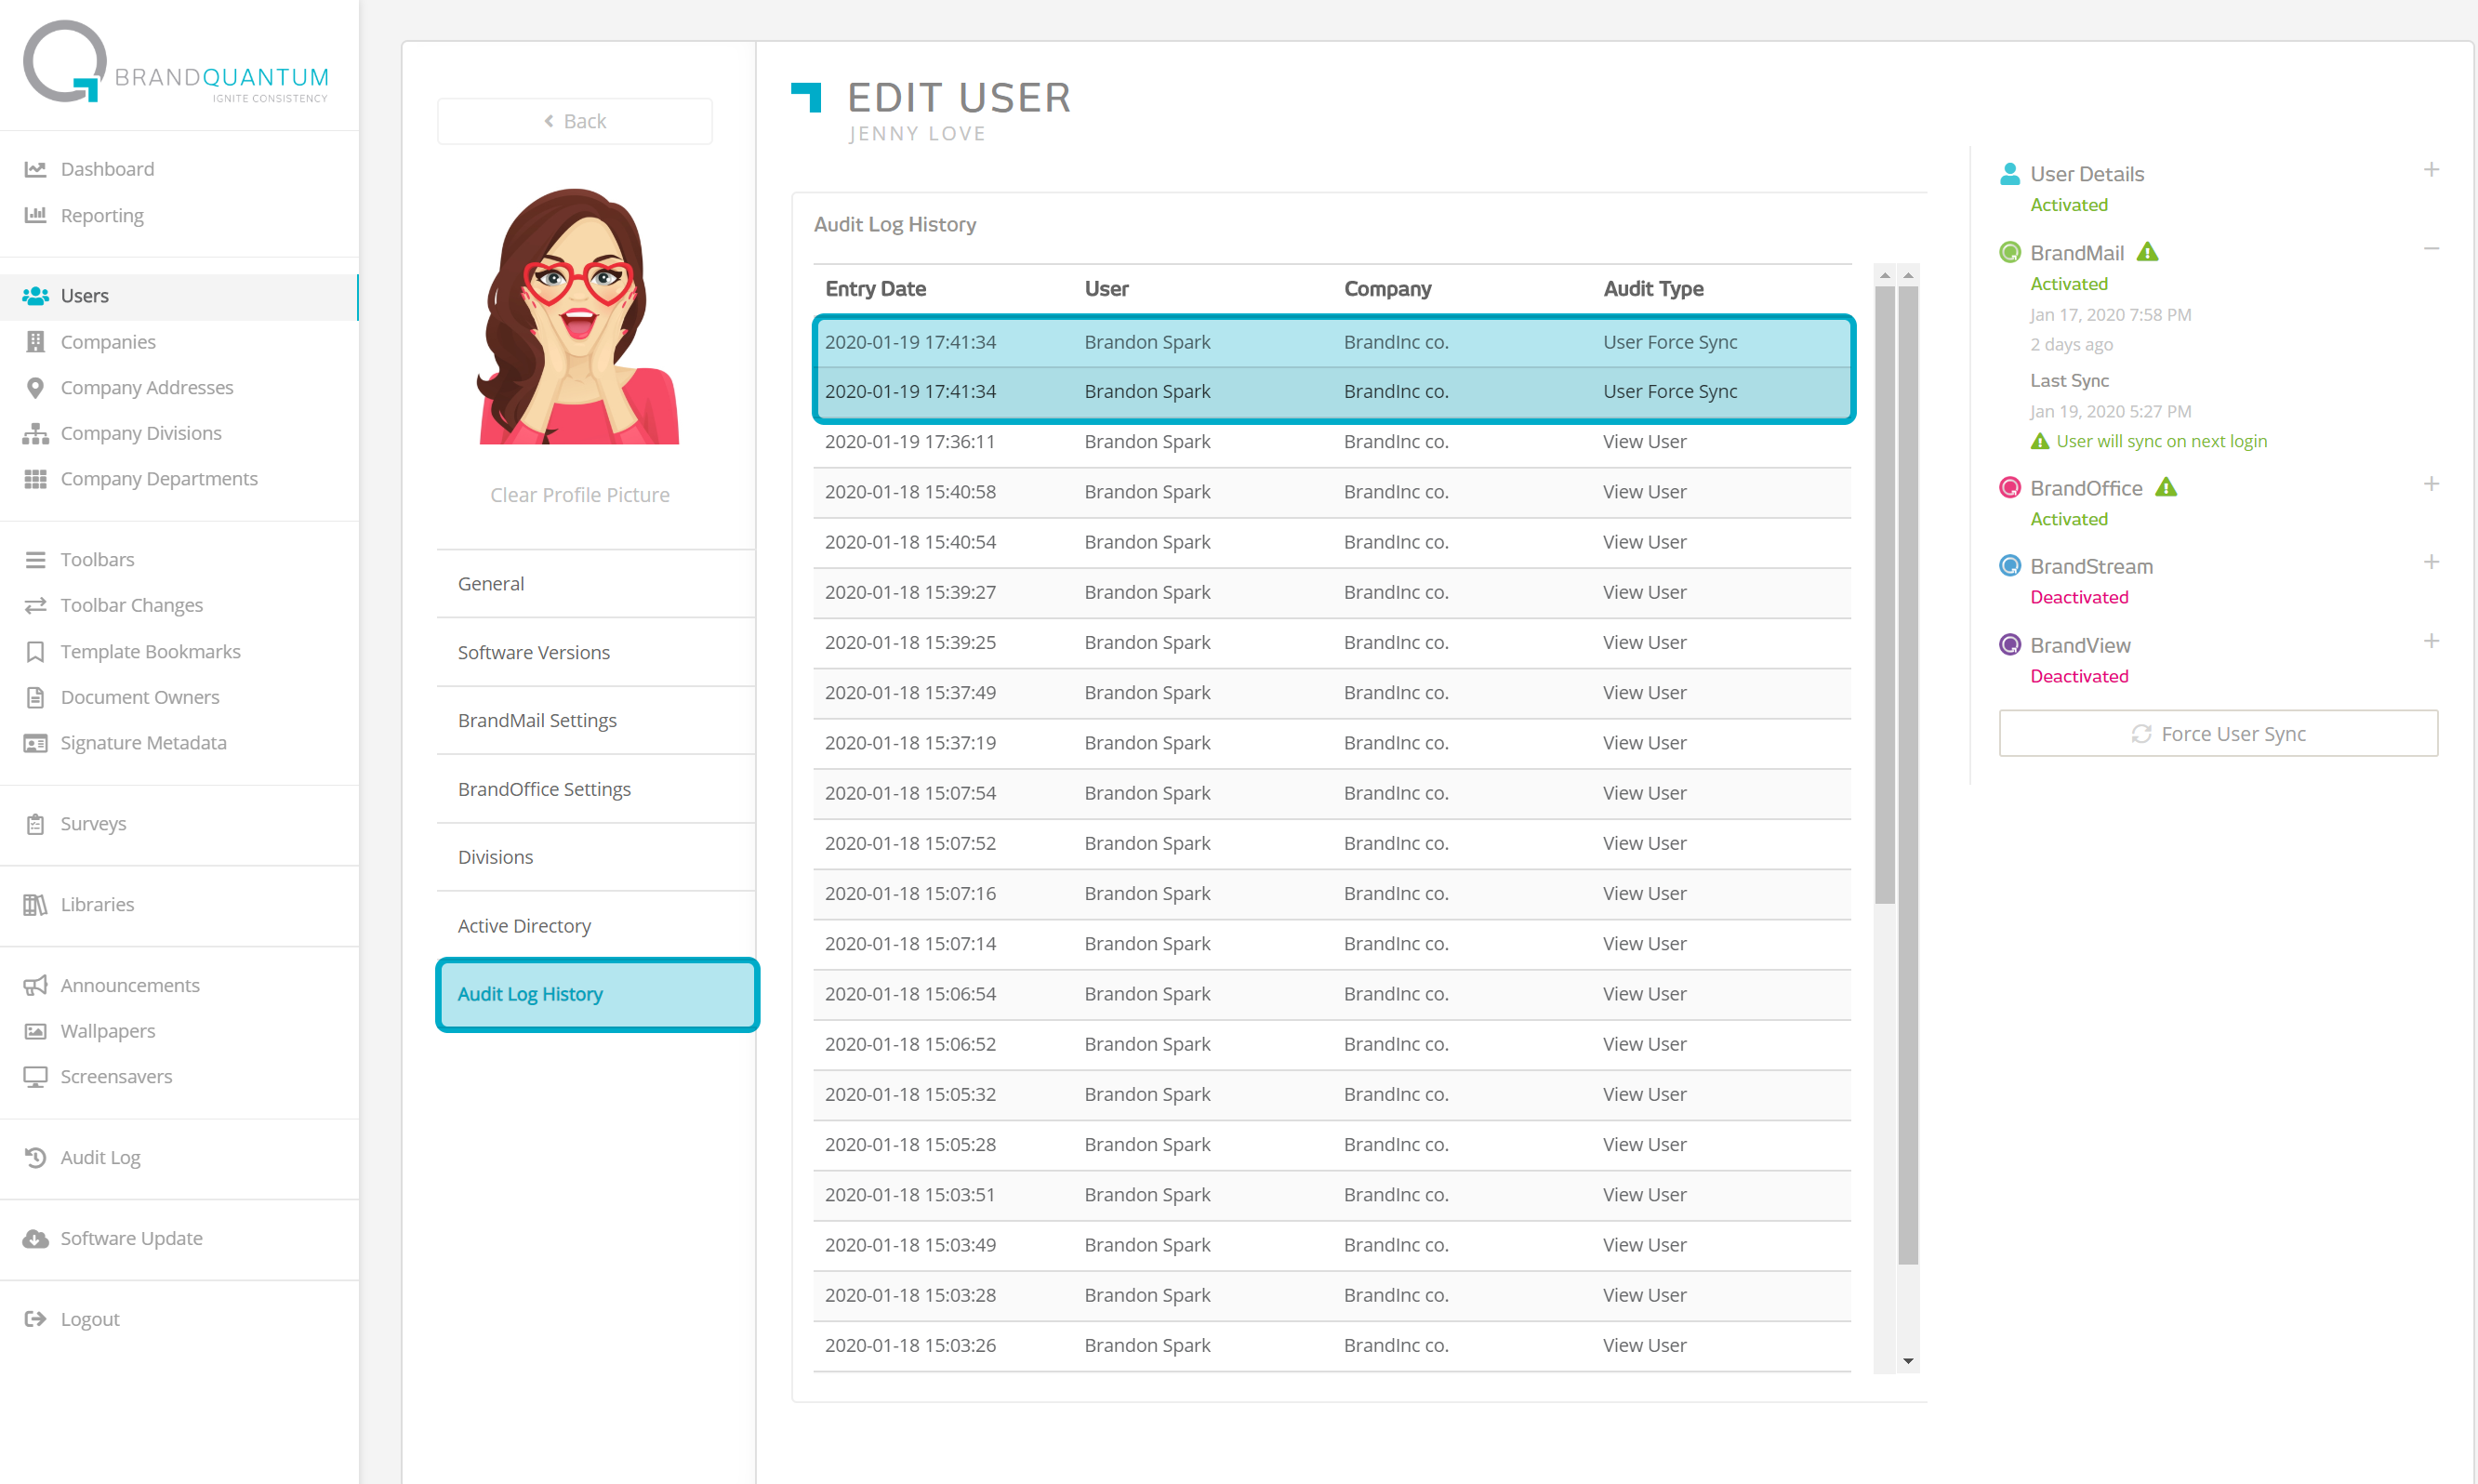Click the Announcements megaphone icon

click(x=35, y=986)
